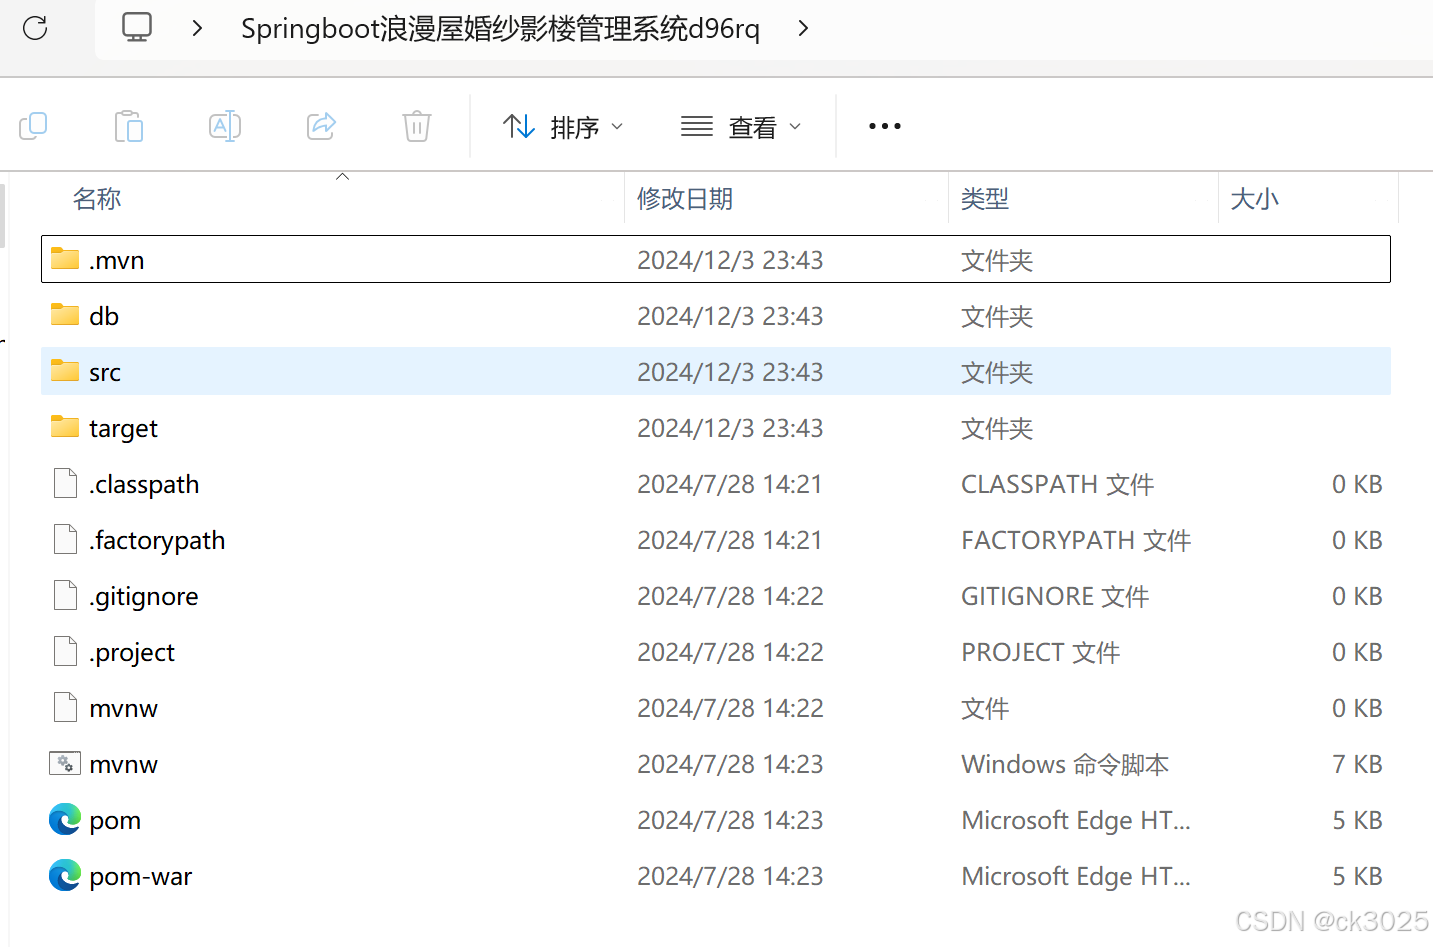Sort by the 大小 column header
Viewport: 1433px width, 947px height.
pyautogui.click(x=1254, y=199)
